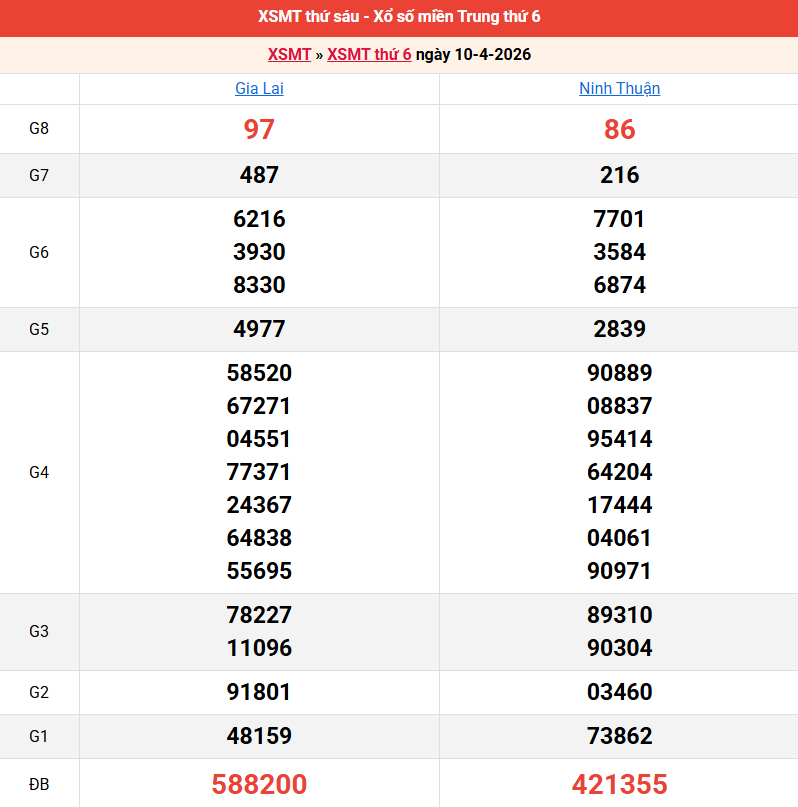Click Ninh Thuận G3 number 89310

[x=619, y=615]
